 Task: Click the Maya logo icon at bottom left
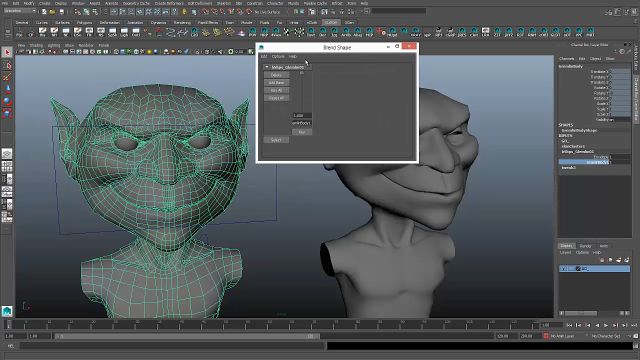7,311
